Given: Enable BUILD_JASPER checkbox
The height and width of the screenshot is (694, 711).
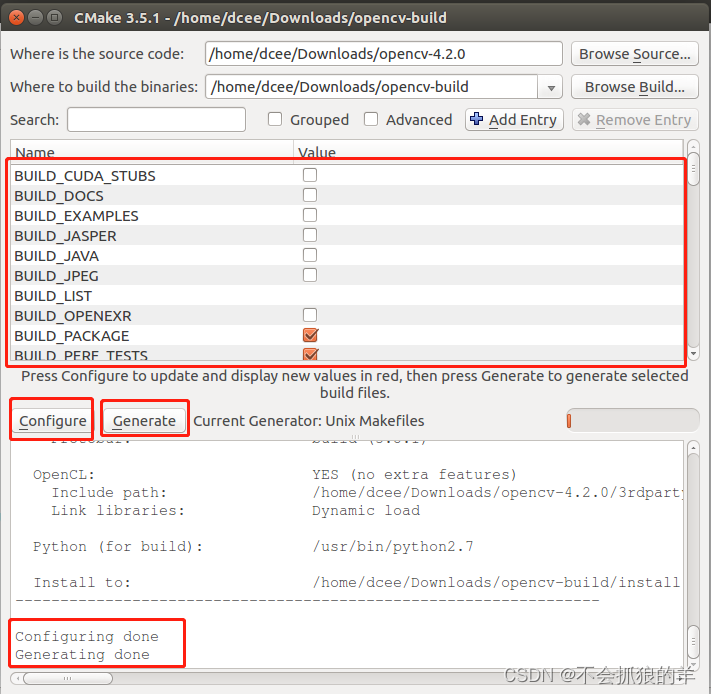Looking at the screenshot, I should click(x=310, y=235).
